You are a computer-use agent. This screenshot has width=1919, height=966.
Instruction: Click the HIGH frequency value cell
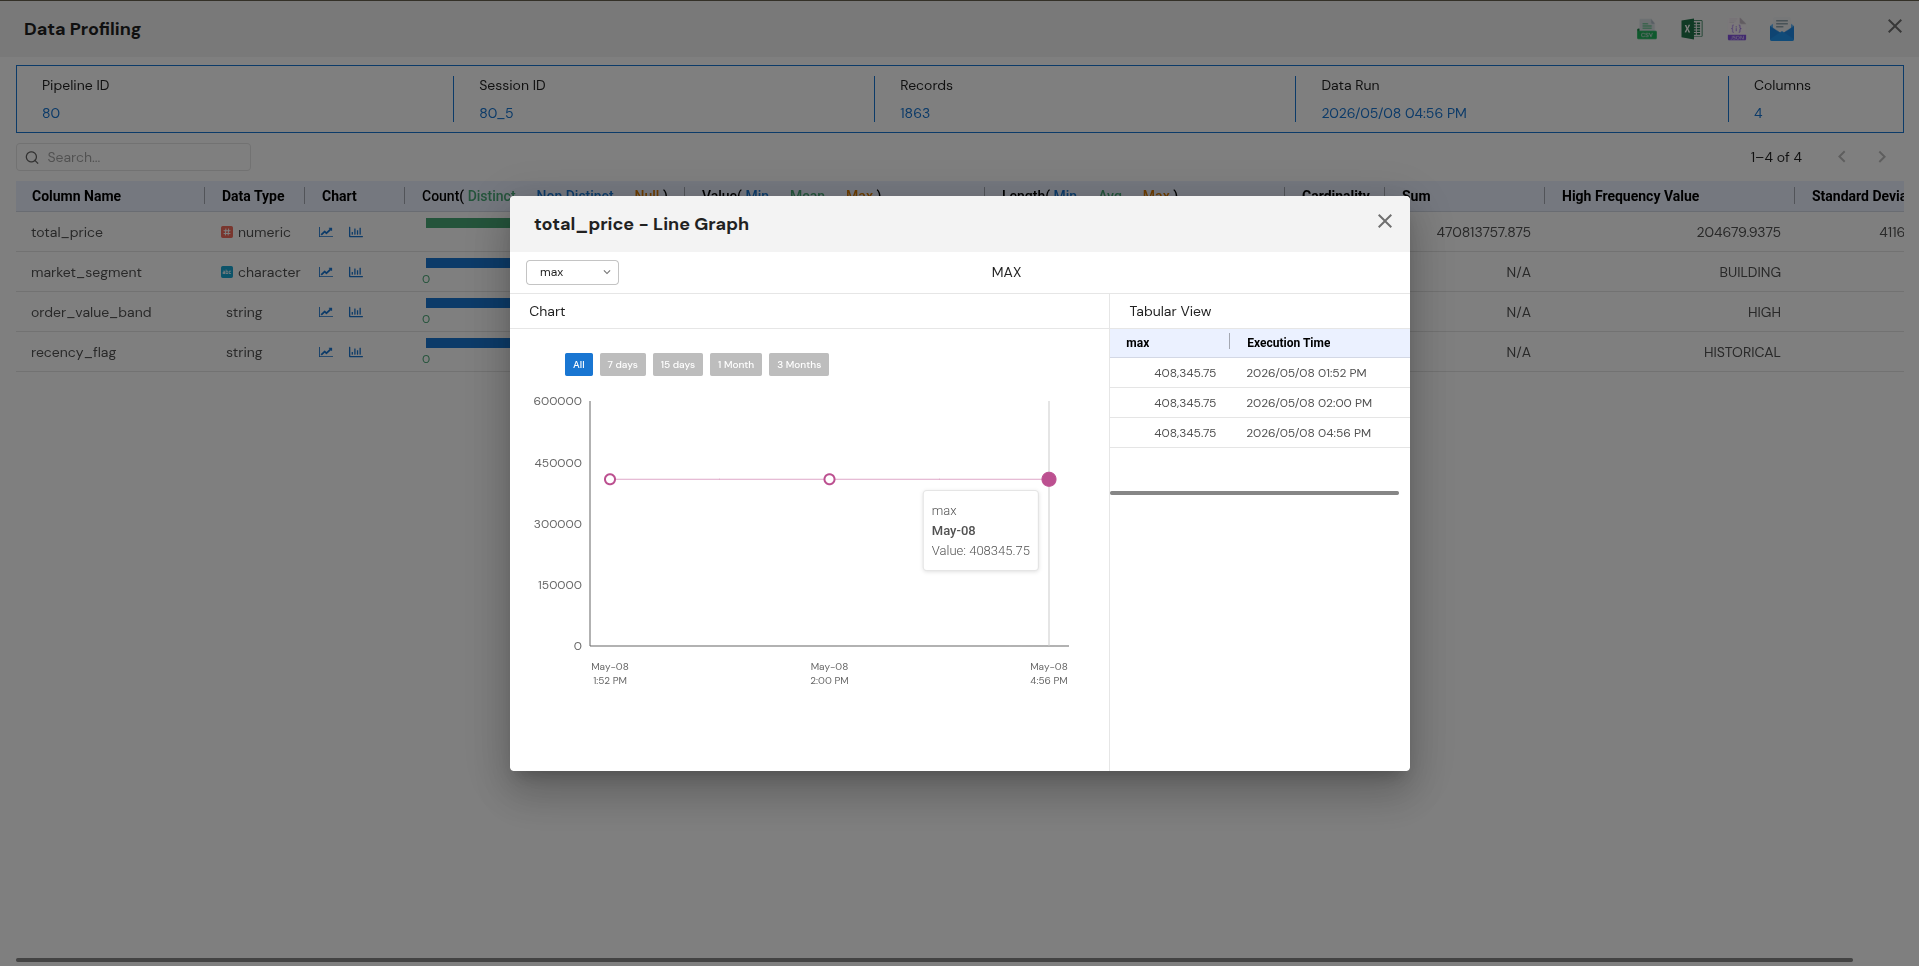1764,312
